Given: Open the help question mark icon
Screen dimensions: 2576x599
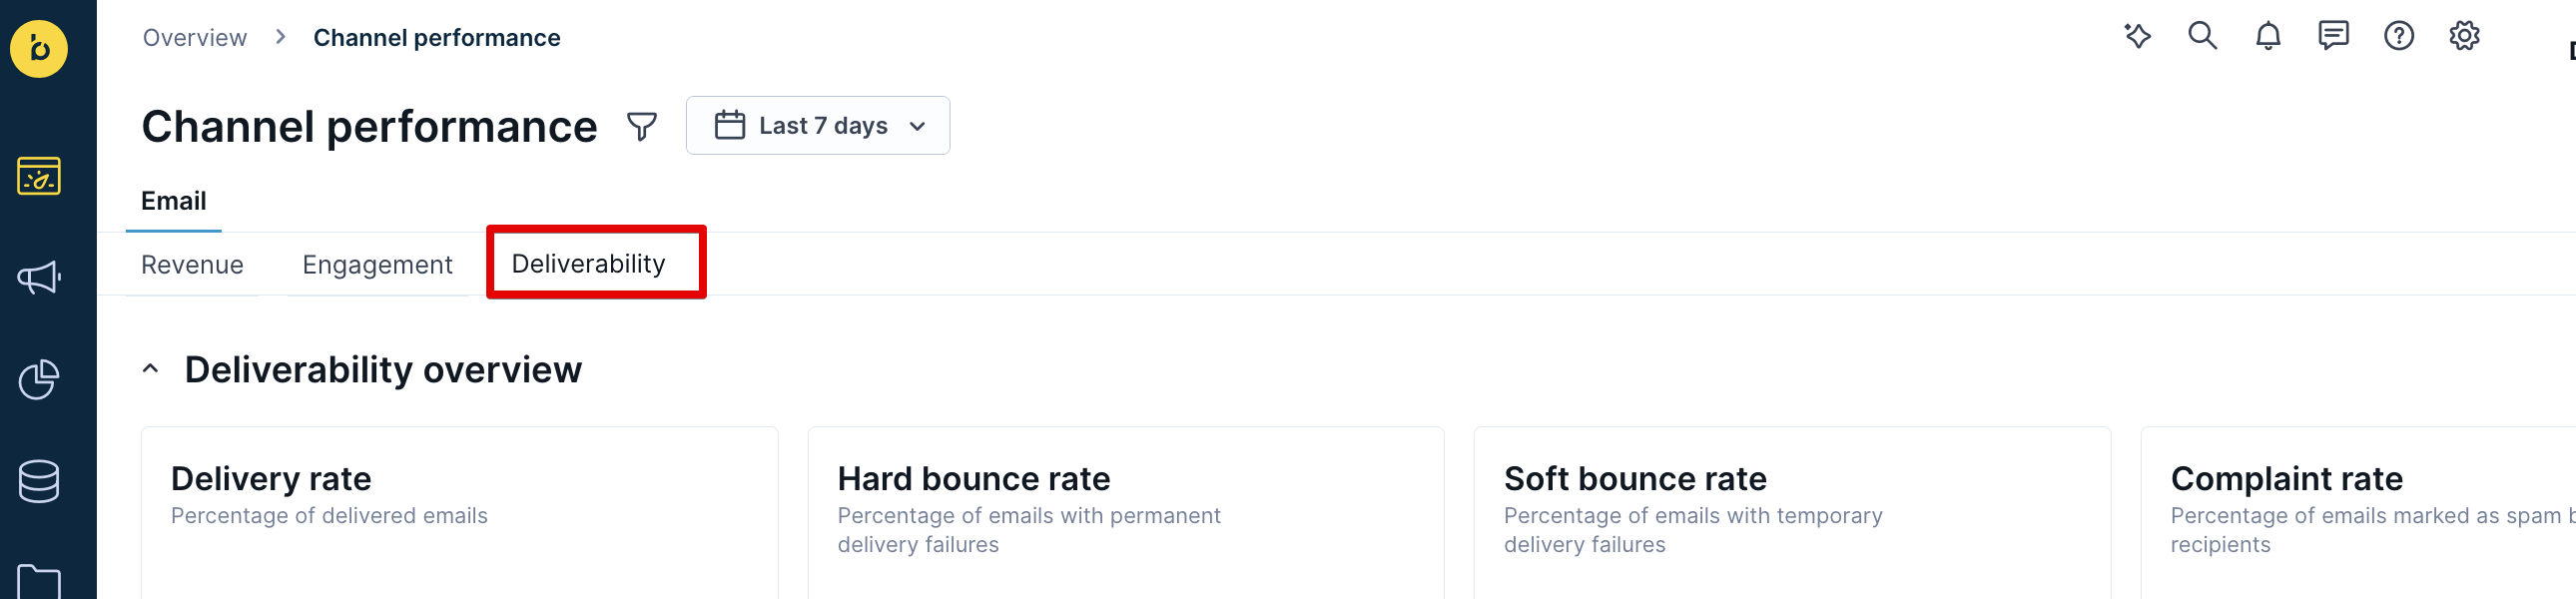Looking at the screenshot, I should 2398,36.
